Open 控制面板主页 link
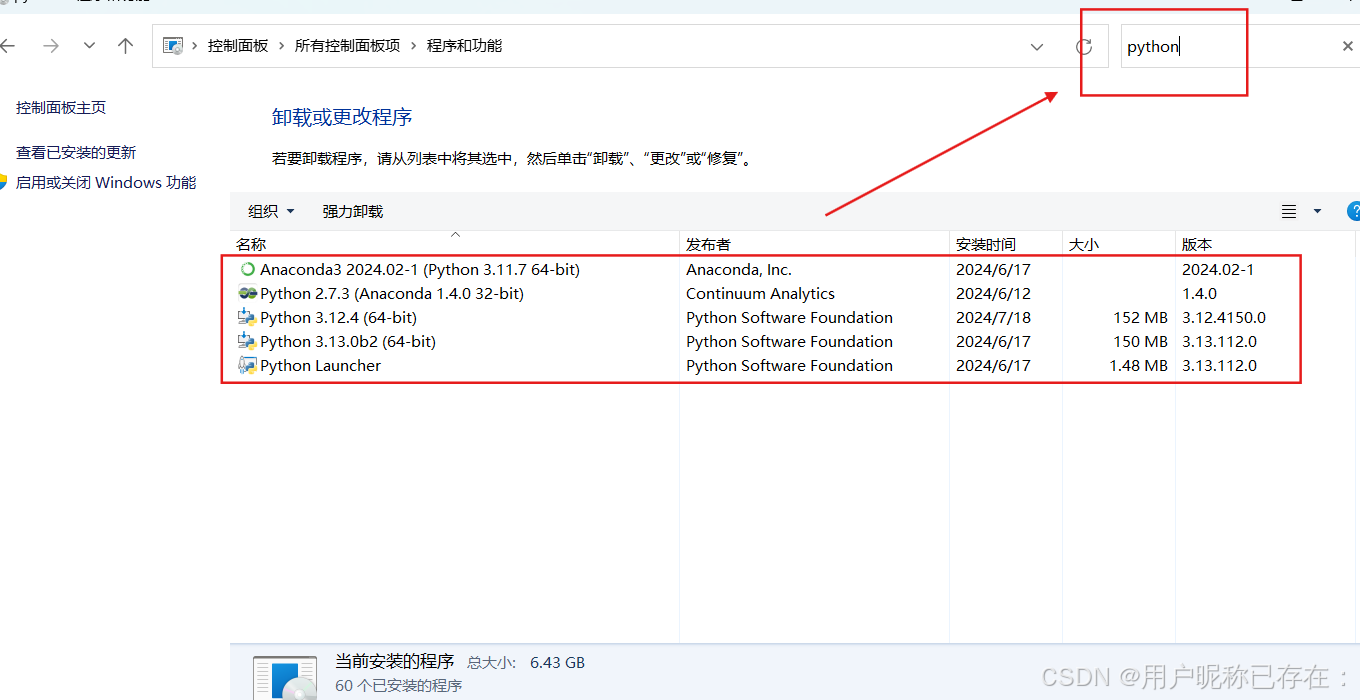Image resolution: width=1360 pixels, height=700 pixels. click(x=61, y=108)
